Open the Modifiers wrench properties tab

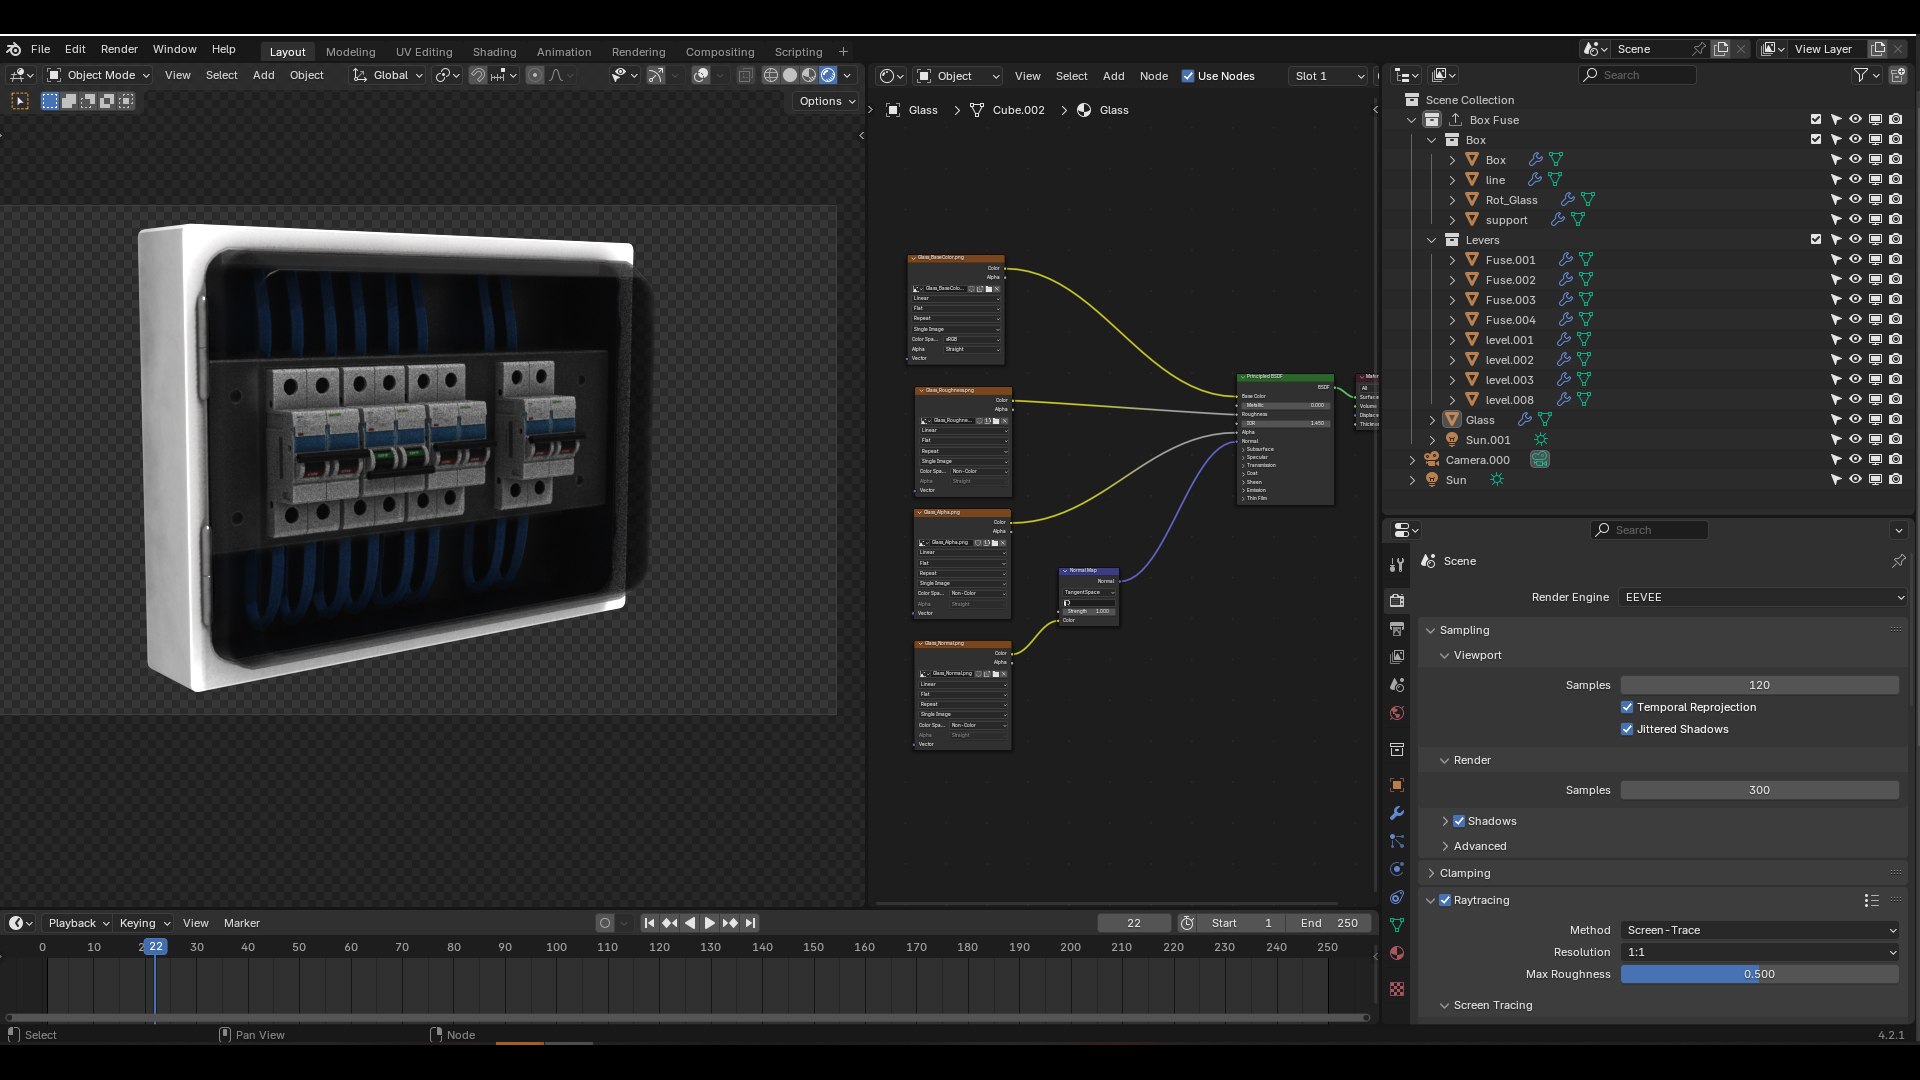point(1397,813)
